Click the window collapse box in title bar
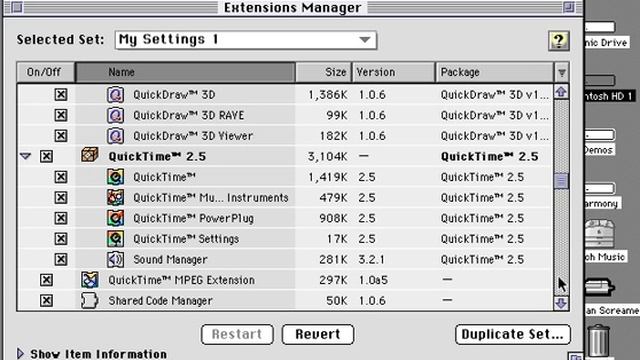Viewport: 640px width, 360px height. pyautogui.click(x=568, y=7)
